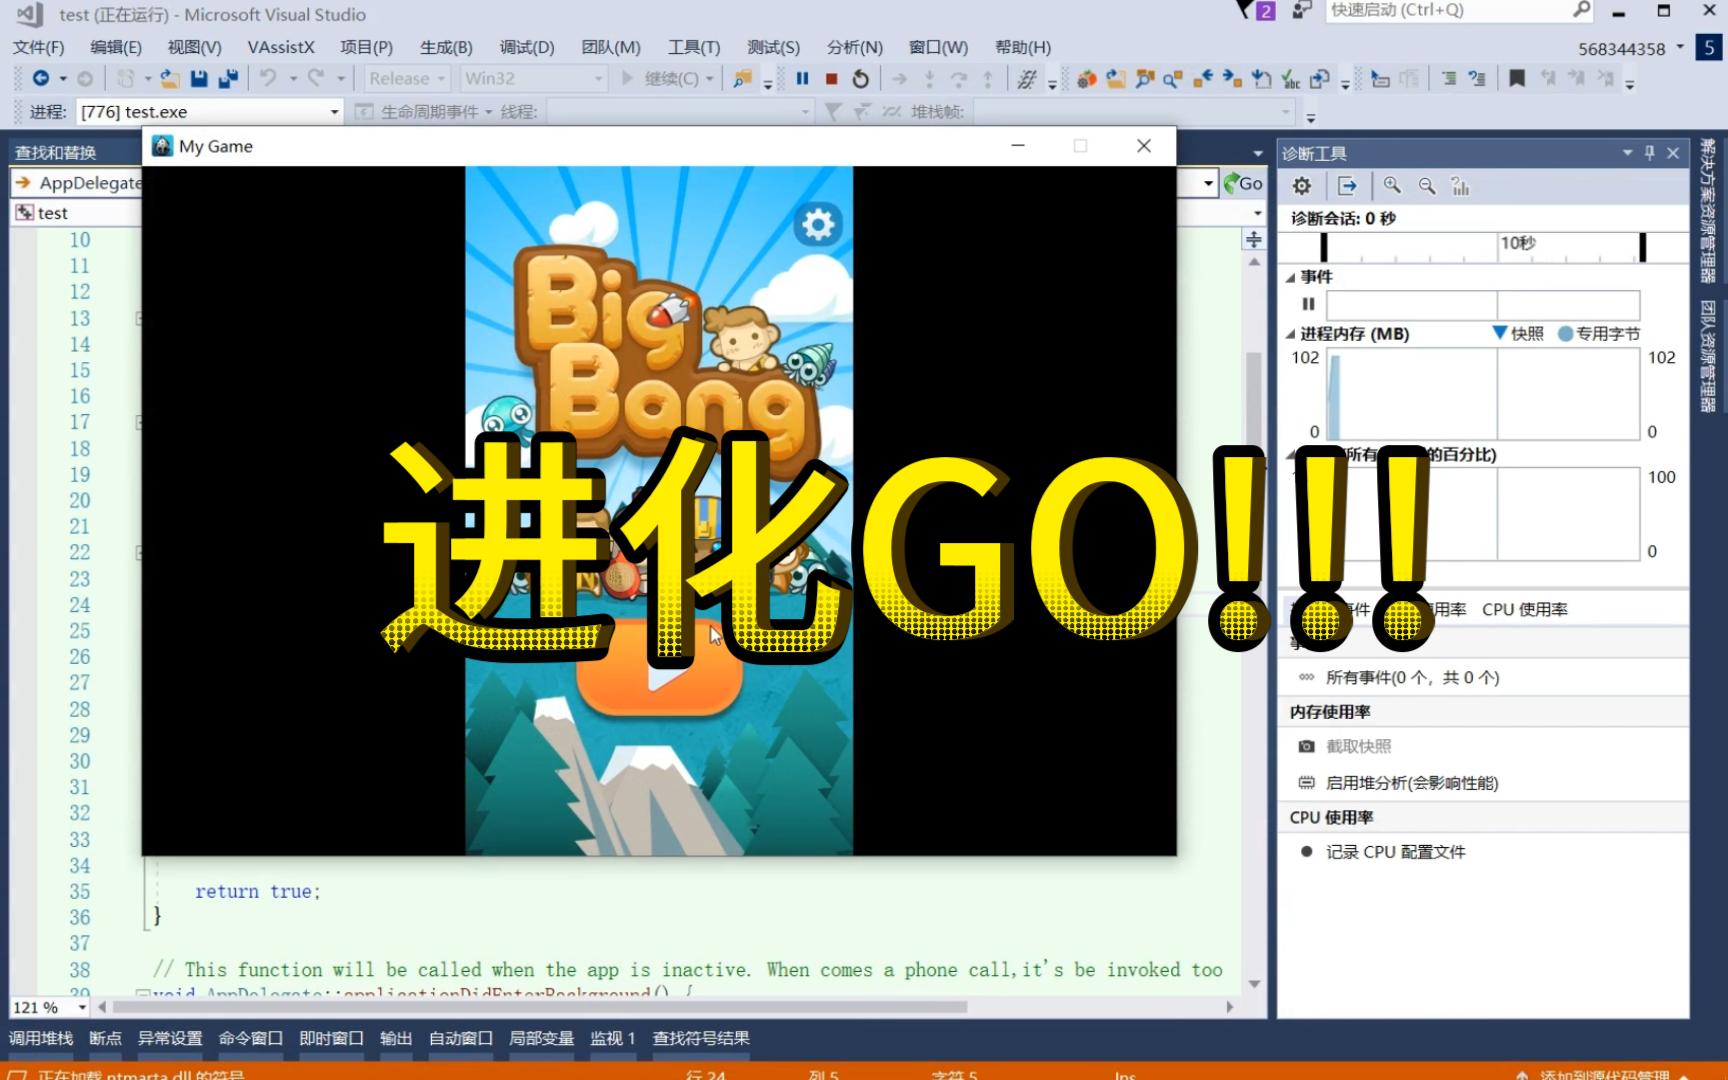The width and height of the screenshot is (1728, 1080).
Task: Click the reset view chart icon
Action: pos(1461,186)
